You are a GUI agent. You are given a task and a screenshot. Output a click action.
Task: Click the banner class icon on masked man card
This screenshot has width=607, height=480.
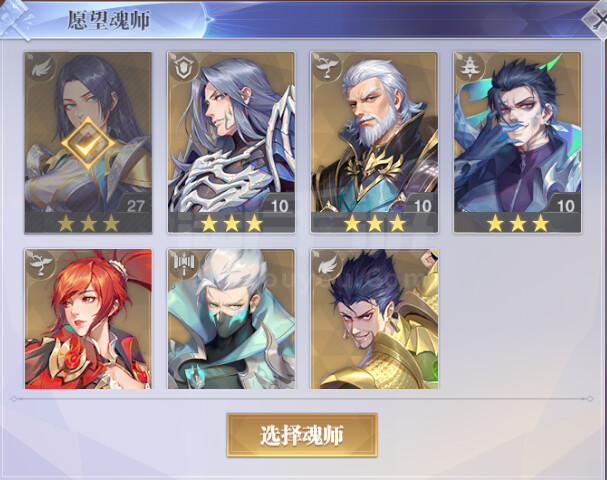point(184,265)
